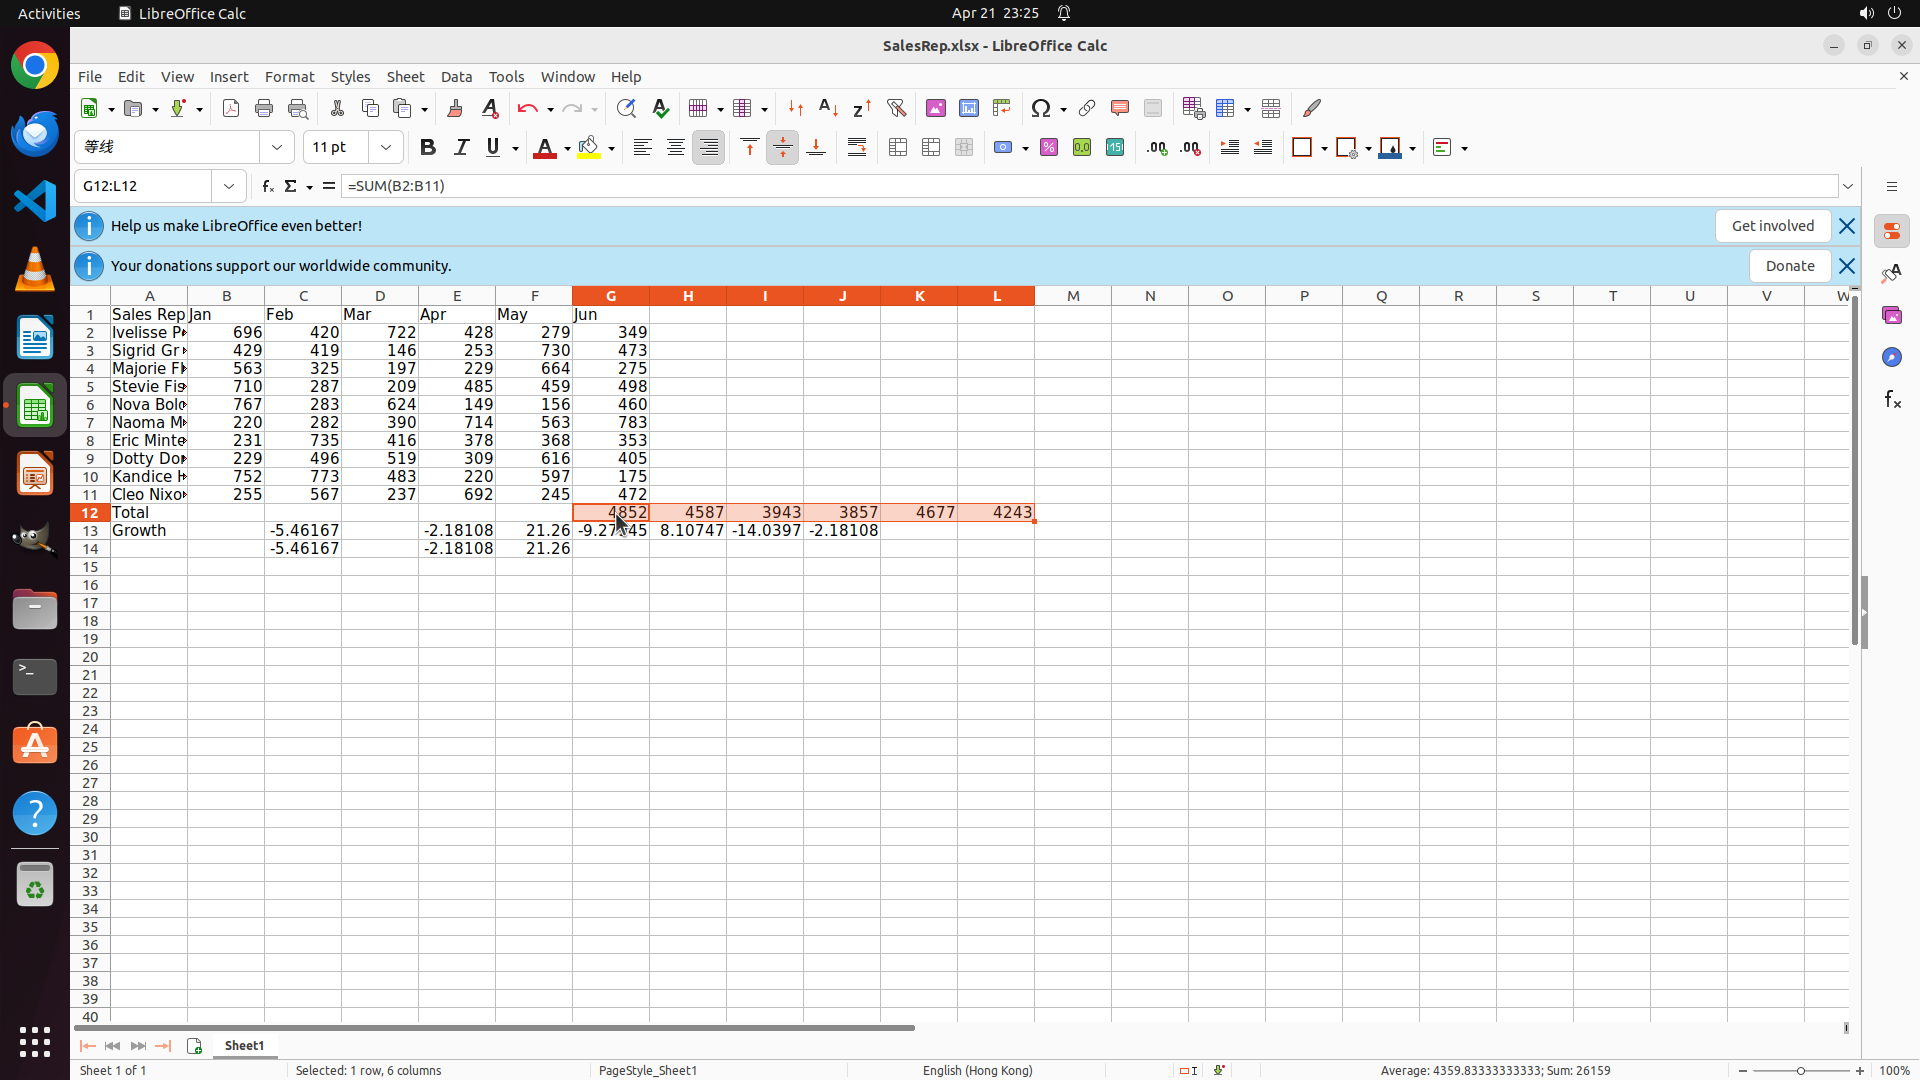Click the Donate button
Viewport: 1920px width, 1080px height.
click(1789, 266)
